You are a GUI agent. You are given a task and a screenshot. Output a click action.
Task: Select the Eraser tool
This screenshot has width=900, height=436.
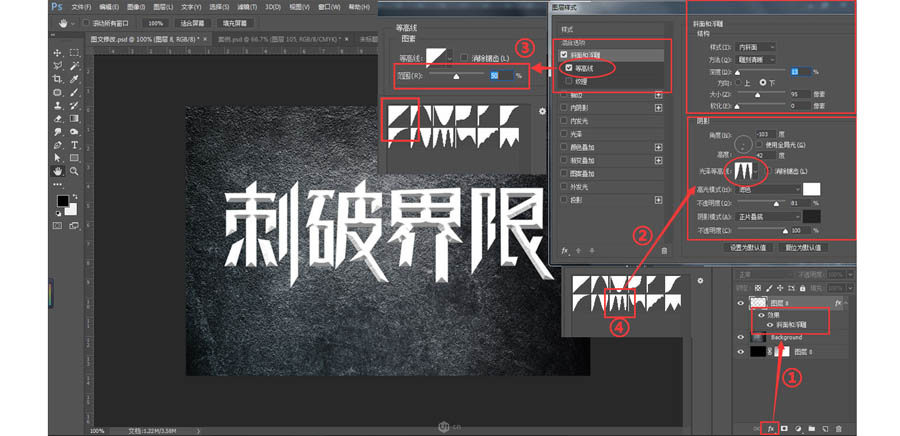[57, 119]
